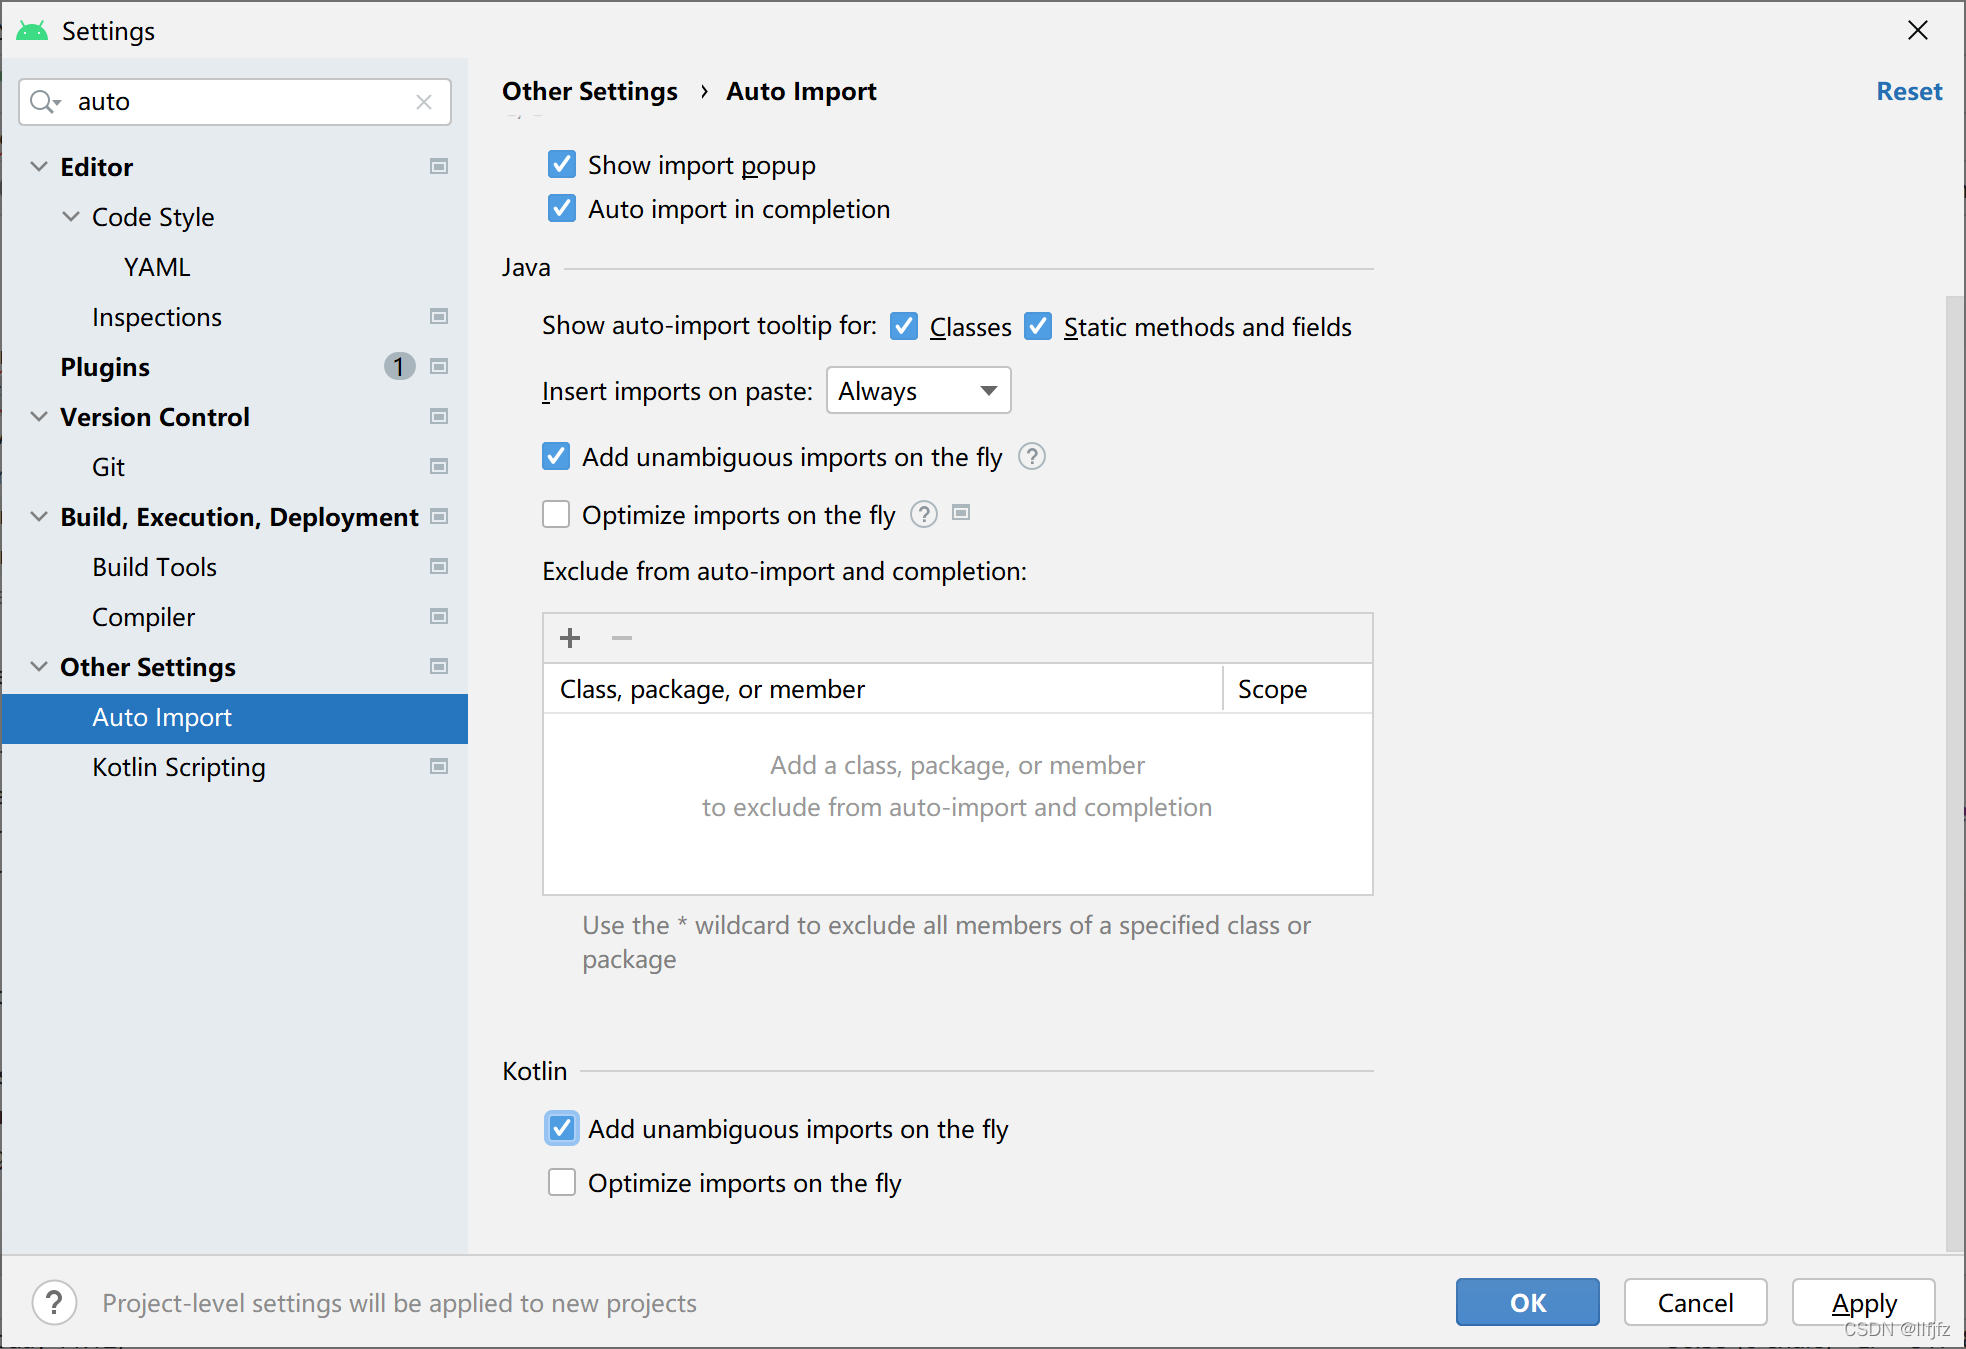Click help icon beside Java Optimize imports
Image resolution: width=1966 pixels, height=1349 pixels.
924,515
